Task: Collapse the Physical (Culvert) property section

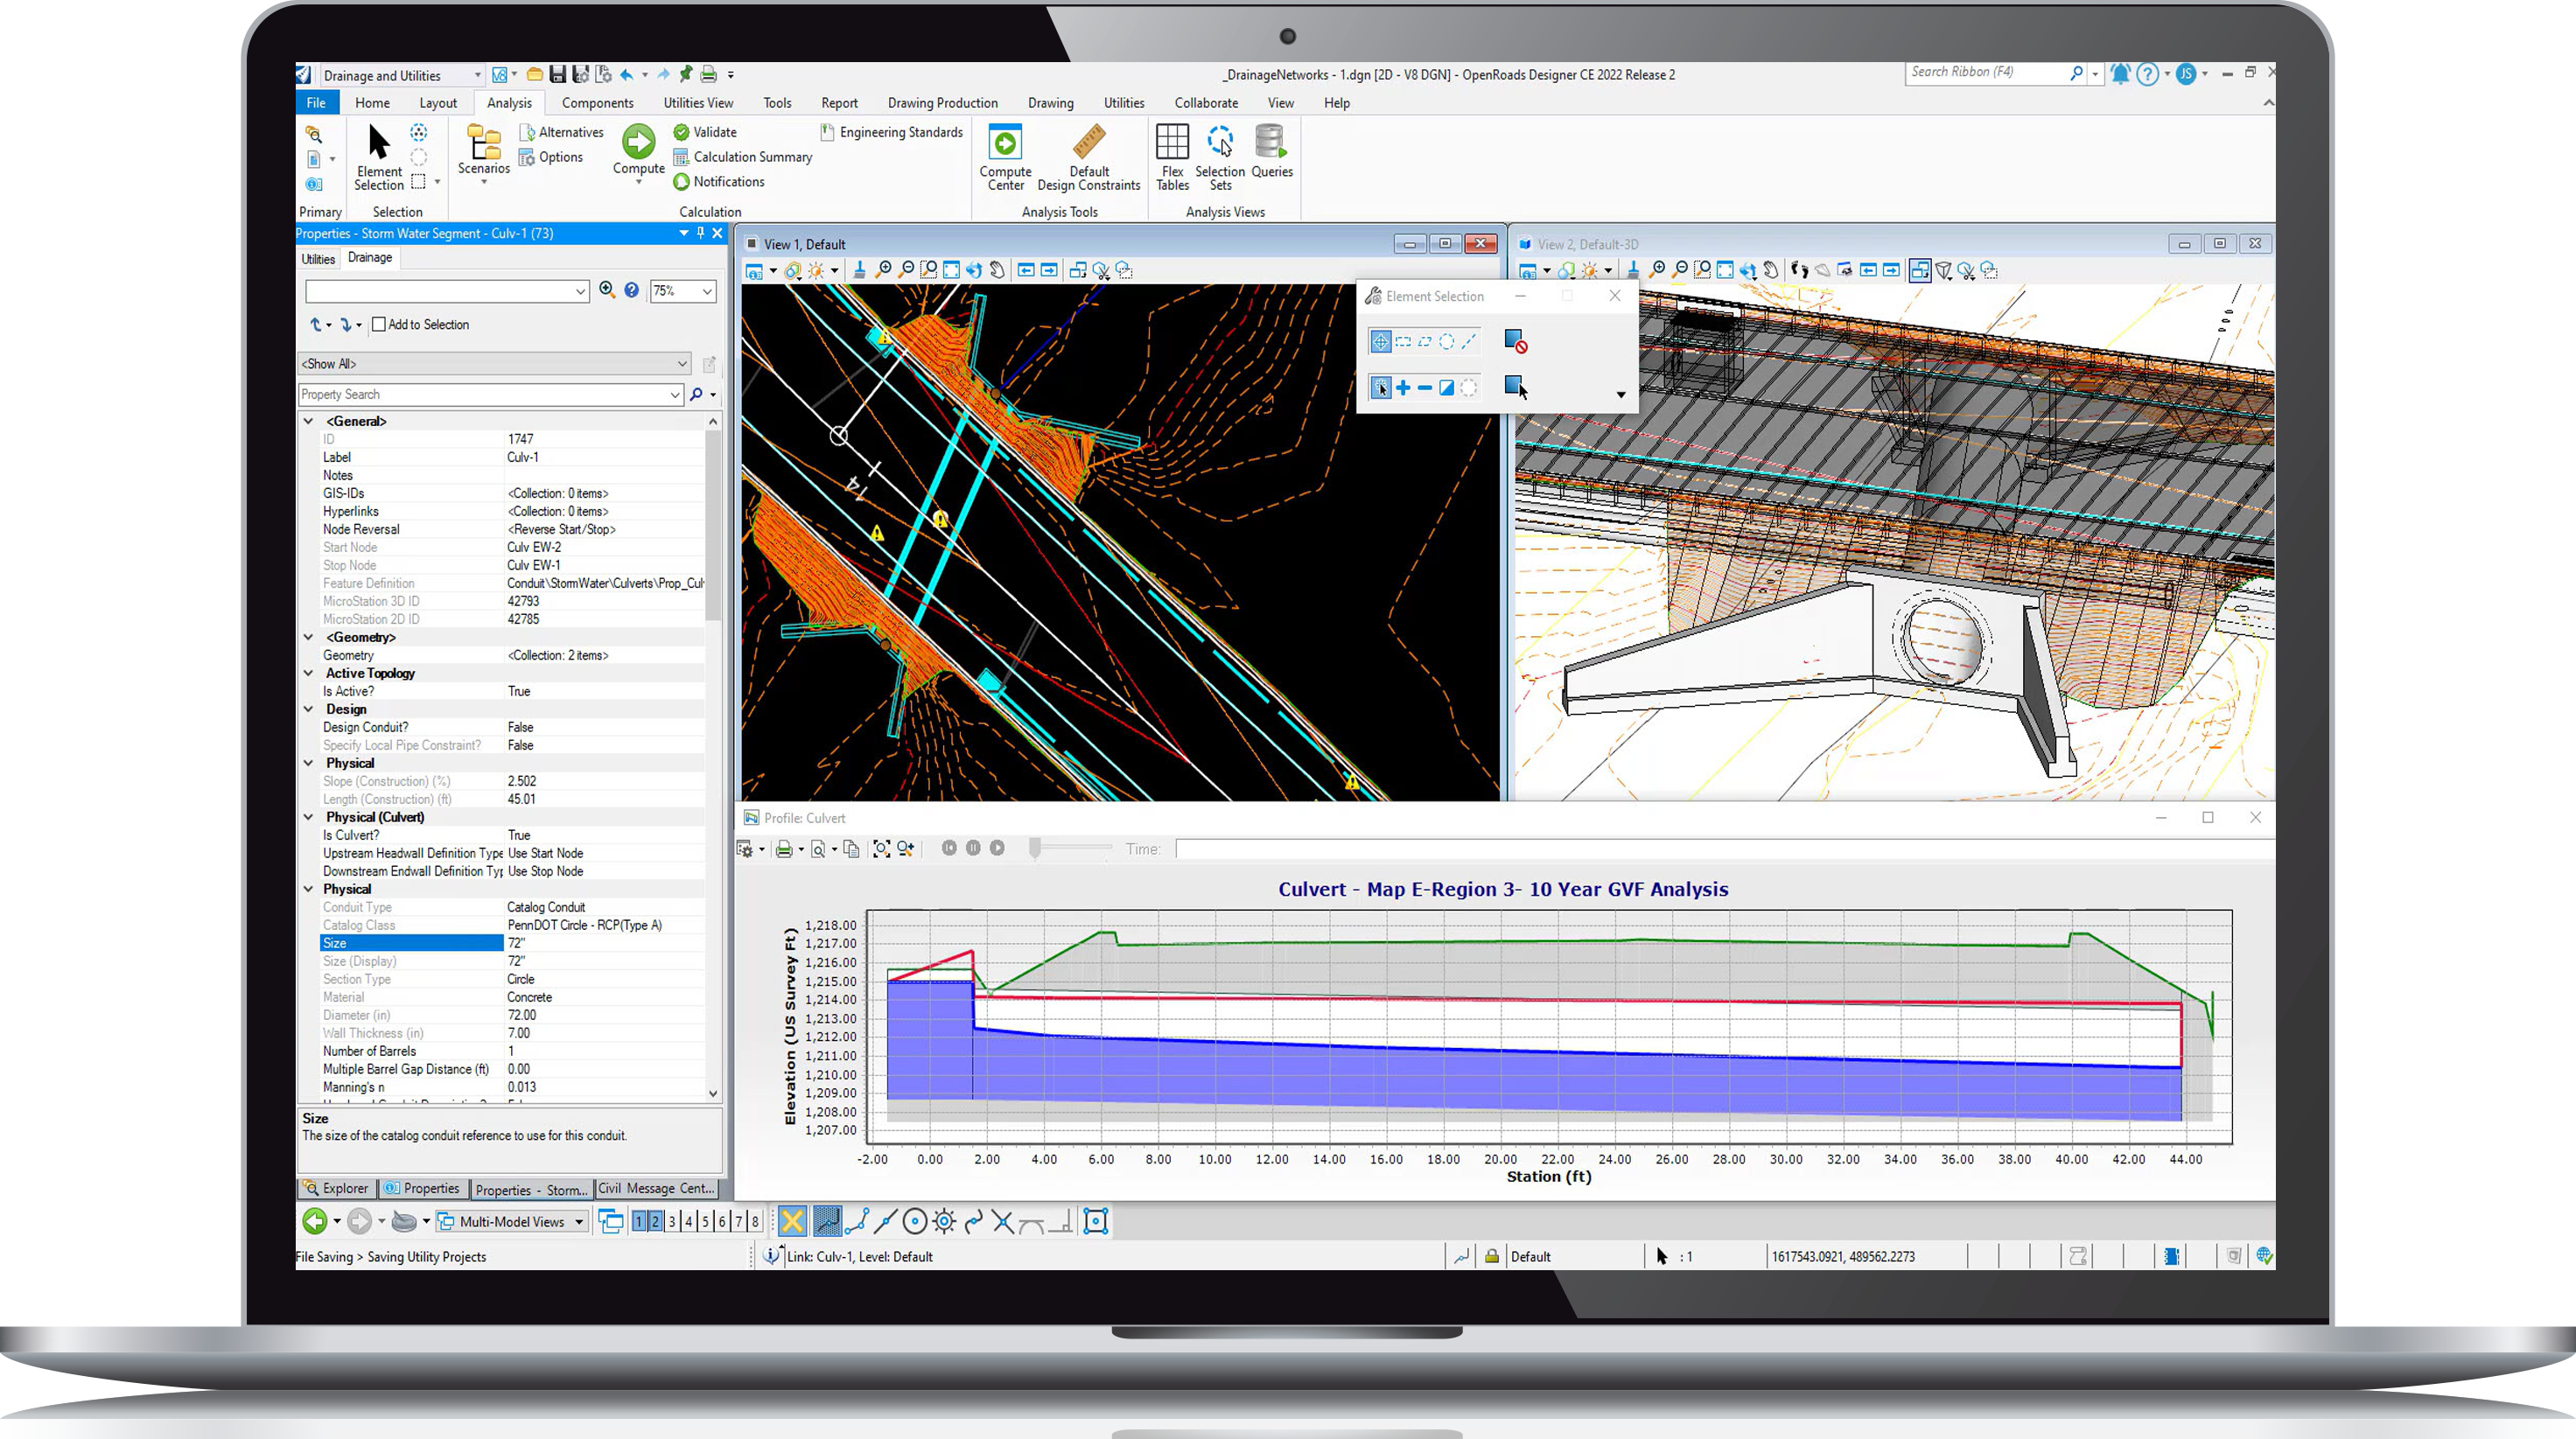Action: point(308,817)
